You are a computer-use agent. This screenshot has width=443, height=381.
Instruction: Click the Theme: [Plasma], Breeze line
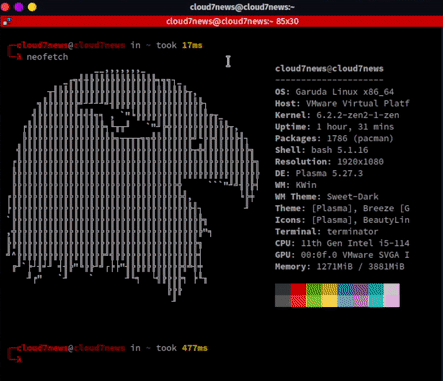(342, 208)
